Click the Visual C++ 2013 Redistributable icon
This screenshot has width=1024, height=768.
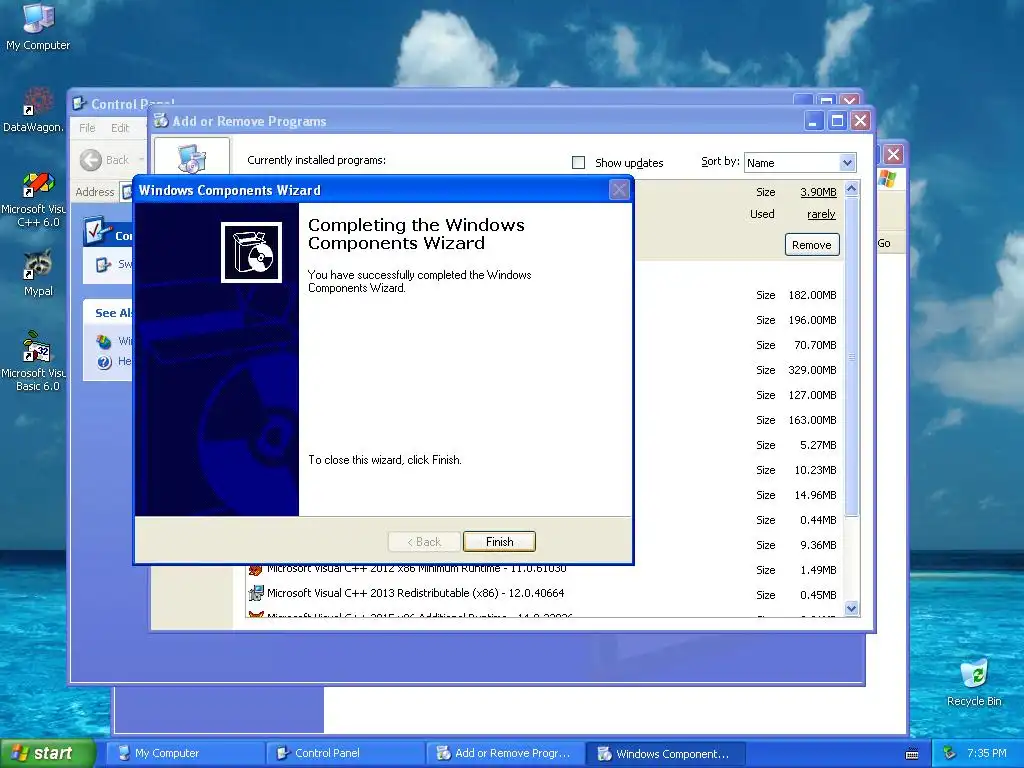pyautogui.click(x=255, y=593)
